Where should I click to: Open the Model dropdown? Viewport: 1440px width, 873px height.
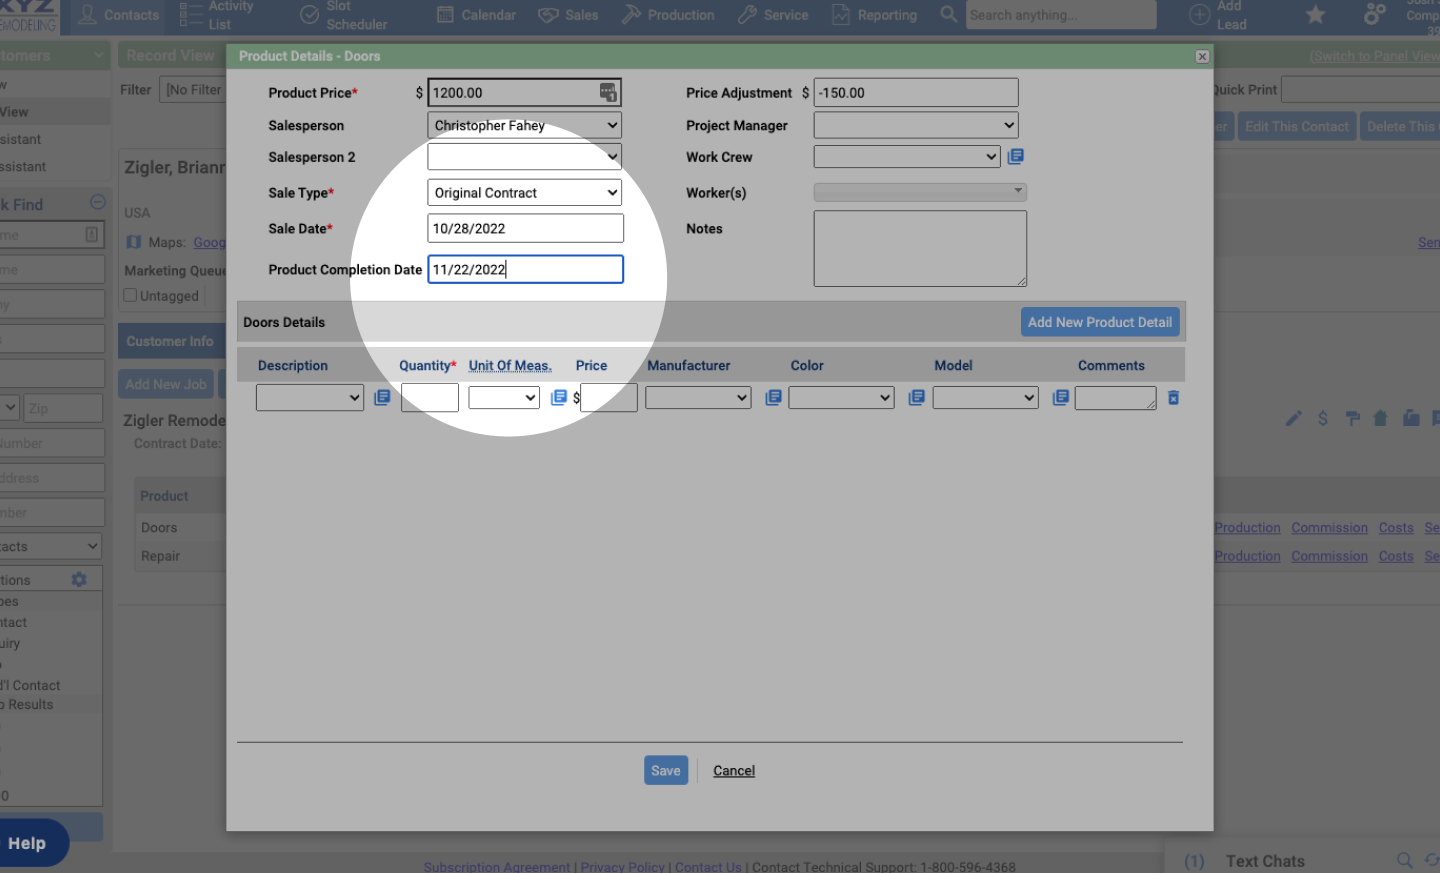(986, 398)
